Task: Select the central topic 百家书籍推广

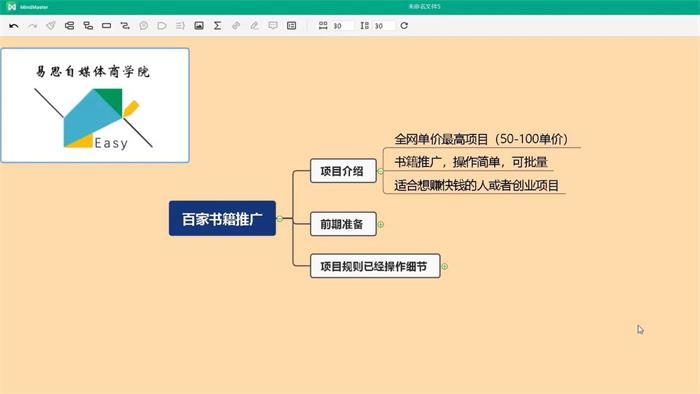Action: [222, 219]
